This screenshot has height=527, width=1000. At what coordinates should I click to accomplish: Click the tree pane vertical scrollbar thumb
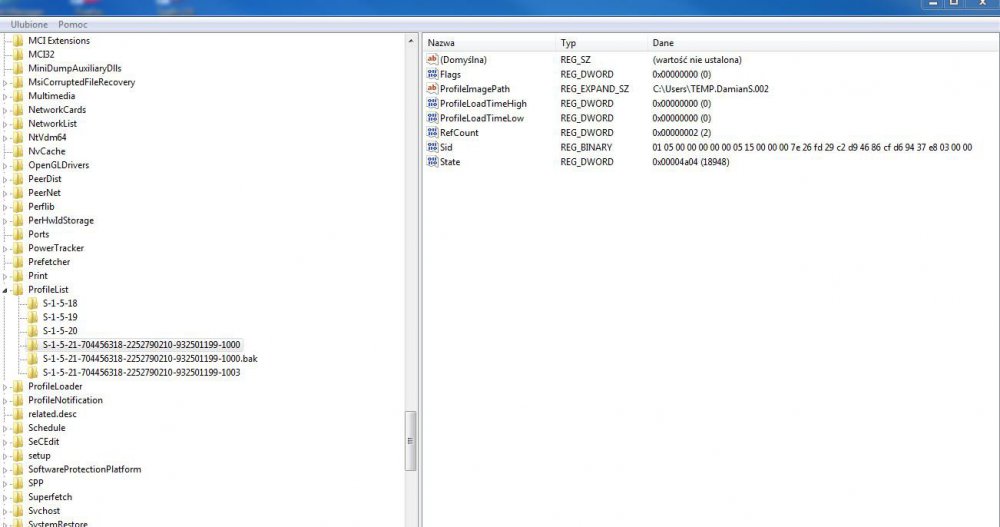tap(410, 440)
